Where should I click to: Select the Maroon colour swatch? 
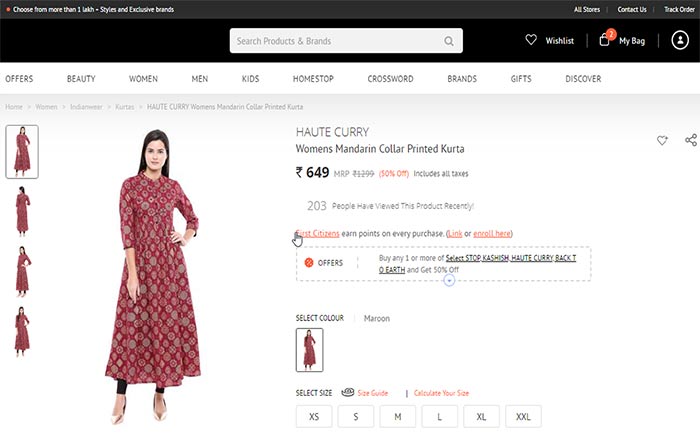tap(309, 350)
